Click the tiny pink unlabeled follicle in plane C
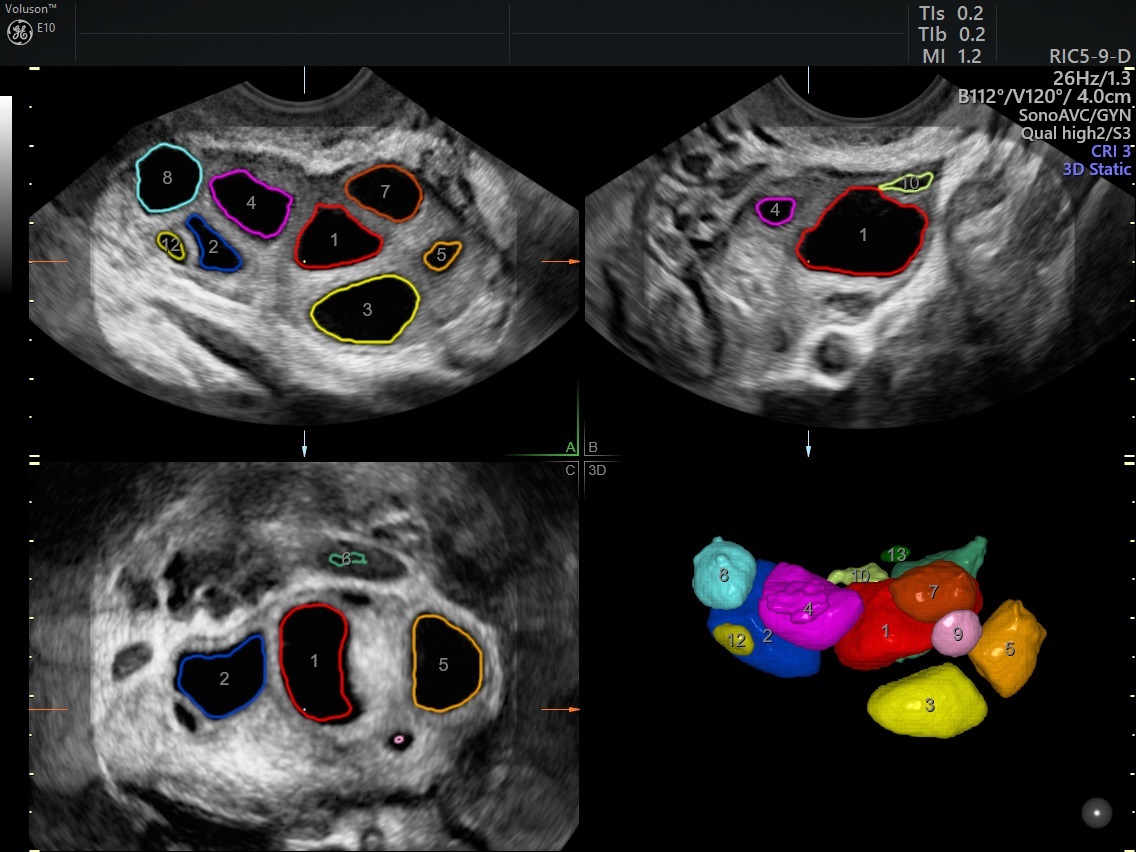Viewport: 1136px width, 852px height. coord(399,740)
